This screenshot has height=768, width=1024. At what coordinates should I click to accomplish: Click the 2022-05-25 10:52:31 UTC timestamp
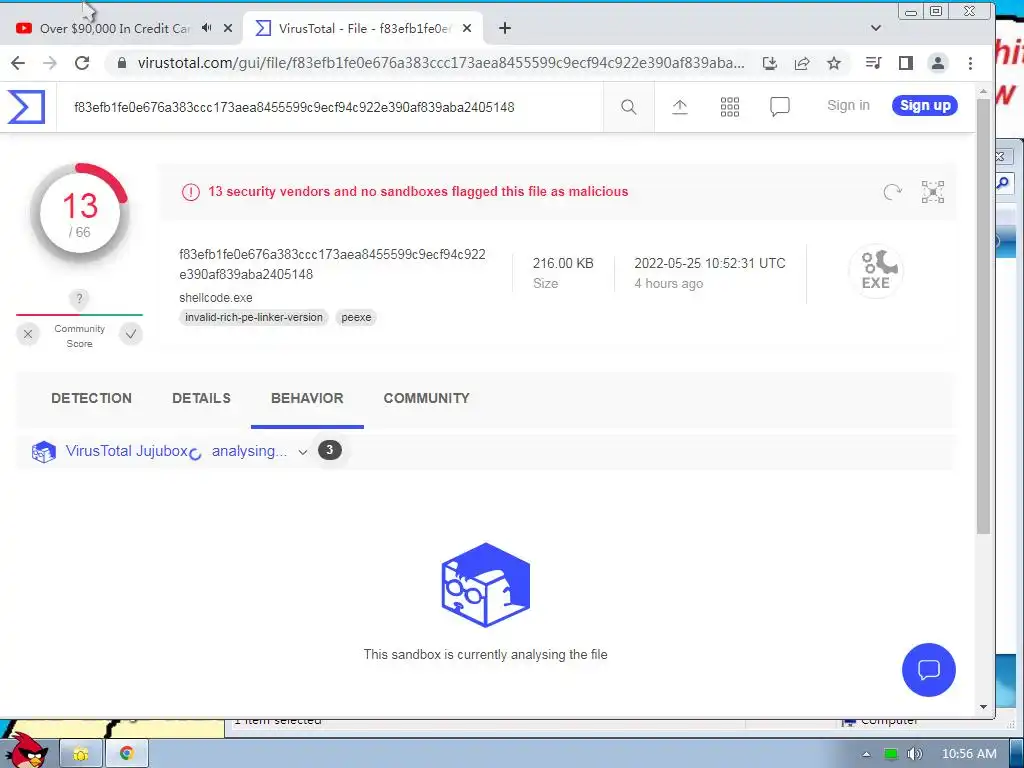click(x=710, y=263)
